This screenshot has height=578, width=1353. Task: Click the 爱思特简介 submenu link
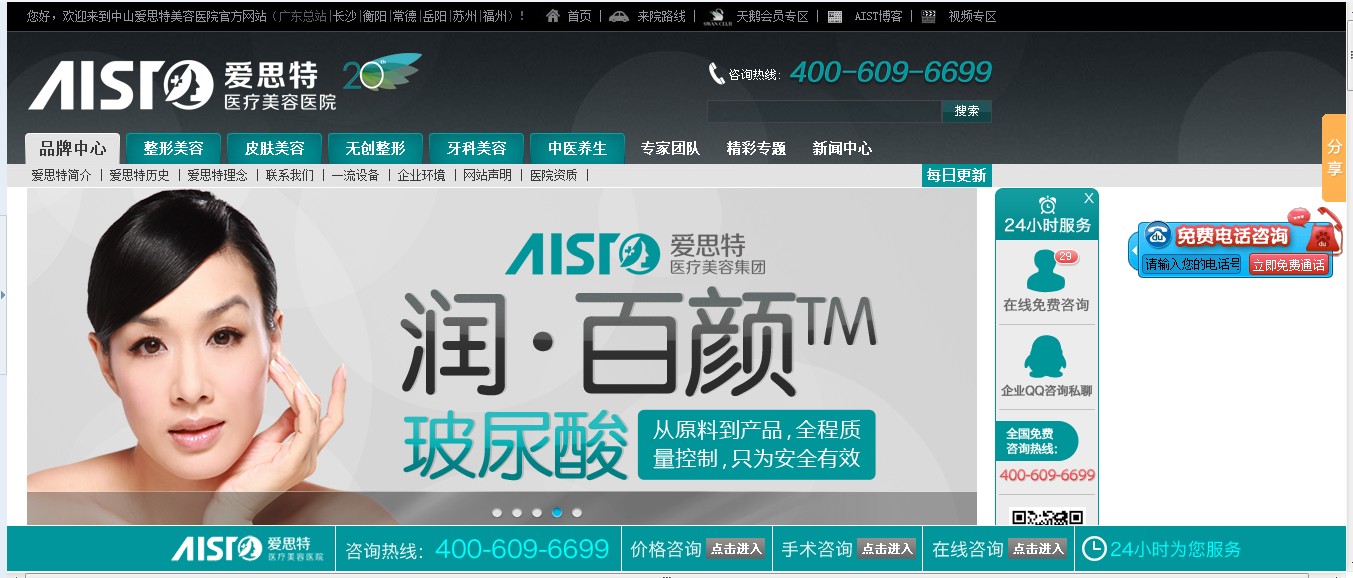point(61,175)
